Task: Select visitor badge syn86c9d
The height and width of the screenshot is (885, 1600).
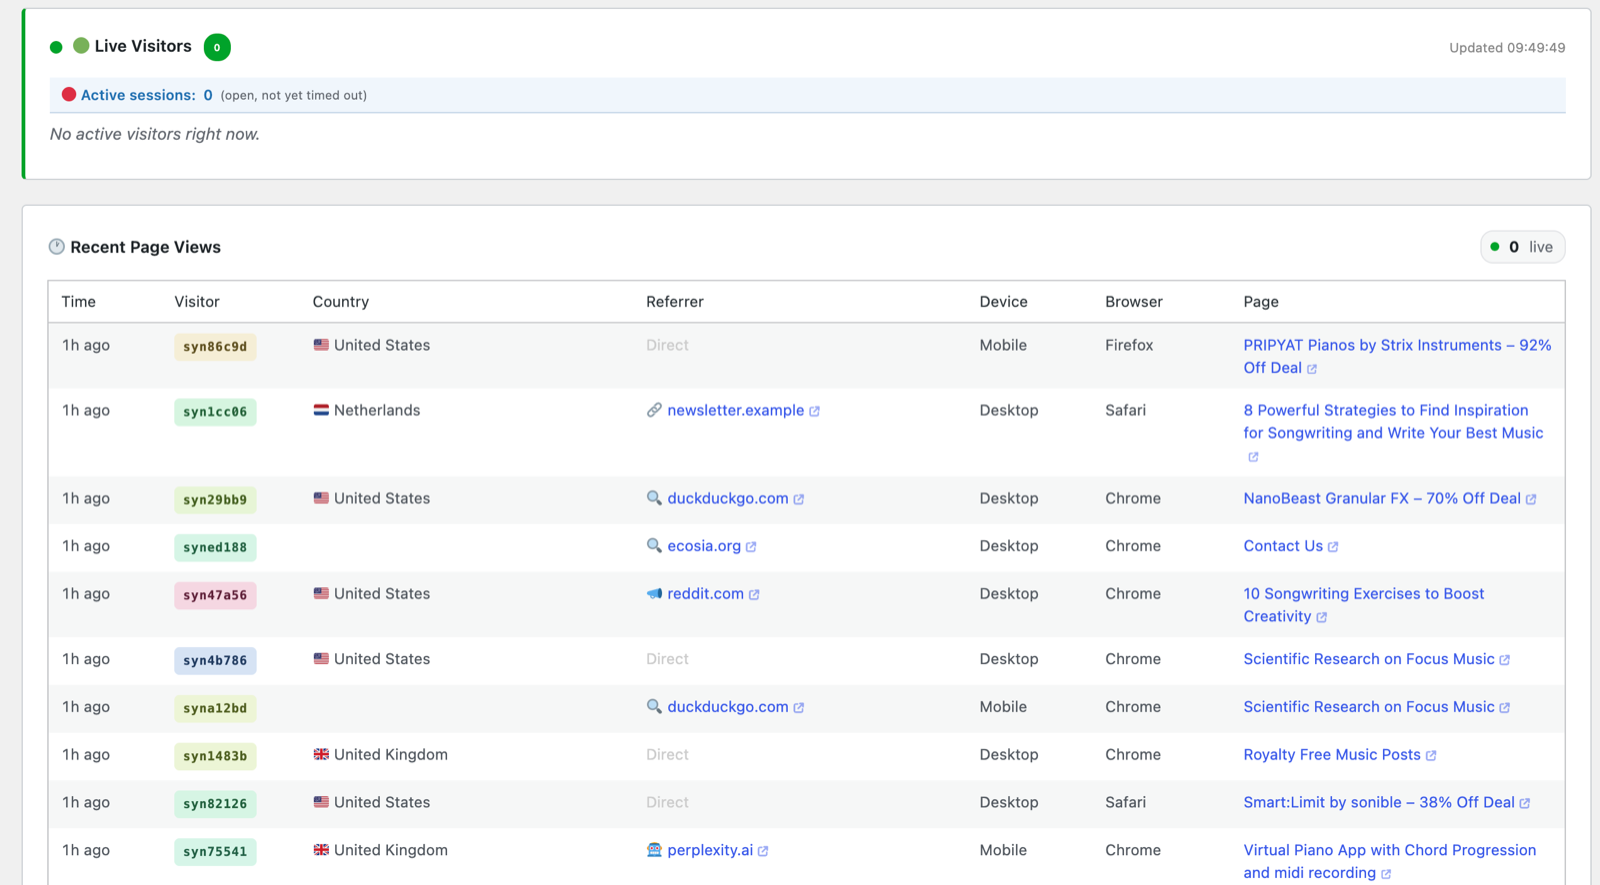Action: (x=215, y=347)
